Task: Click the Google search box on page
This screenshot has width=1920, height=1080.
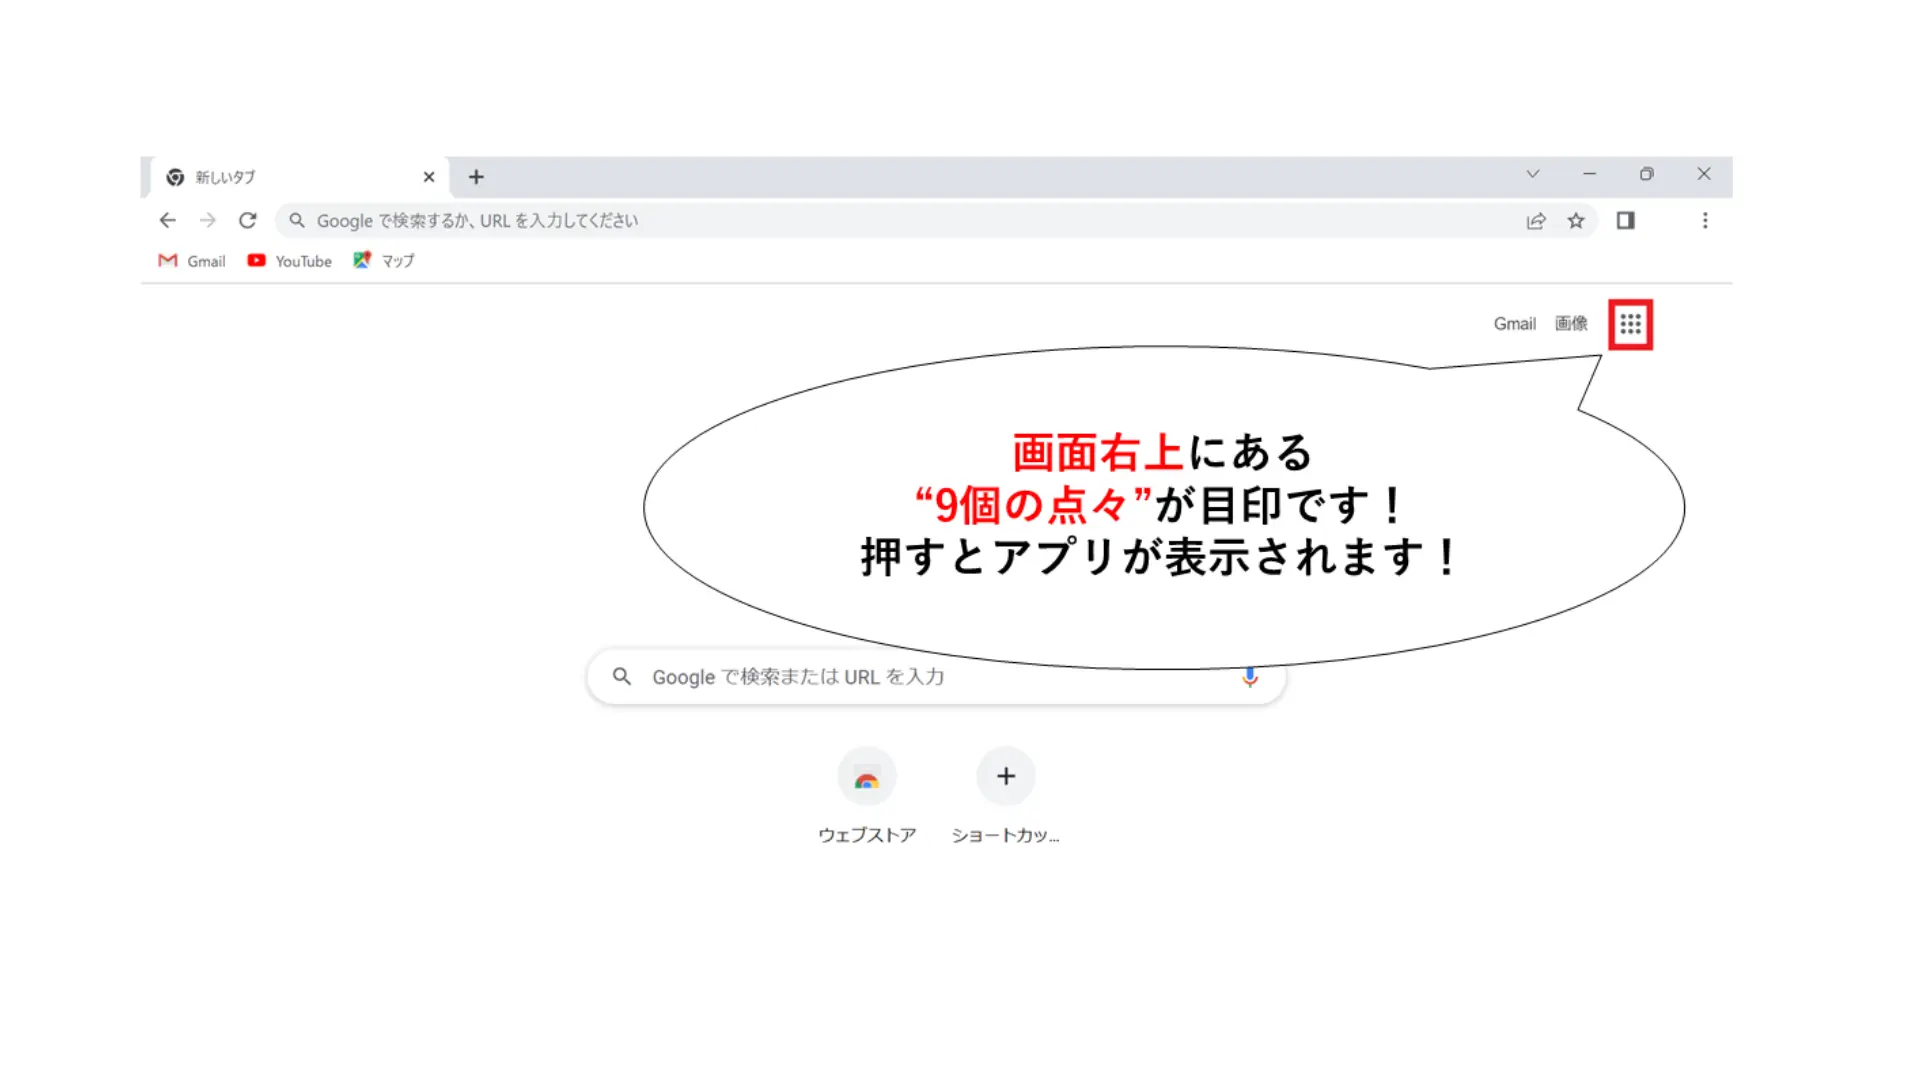Action: (936, 677)
